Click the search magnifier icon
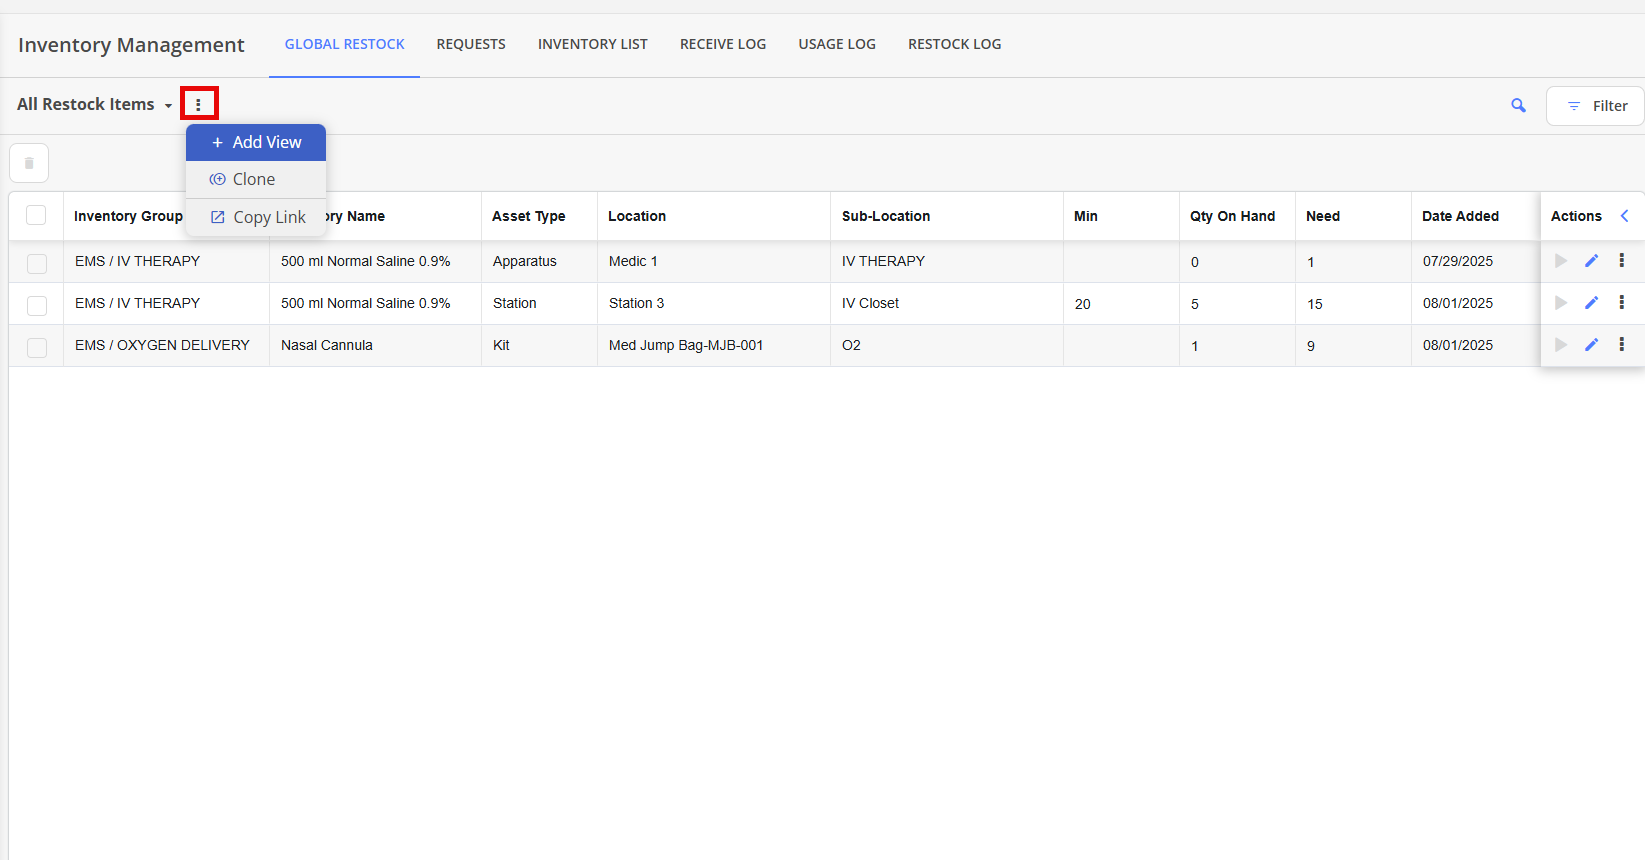The height and width of the screenshot is (860, 1645). click(x=1518, y=105)
